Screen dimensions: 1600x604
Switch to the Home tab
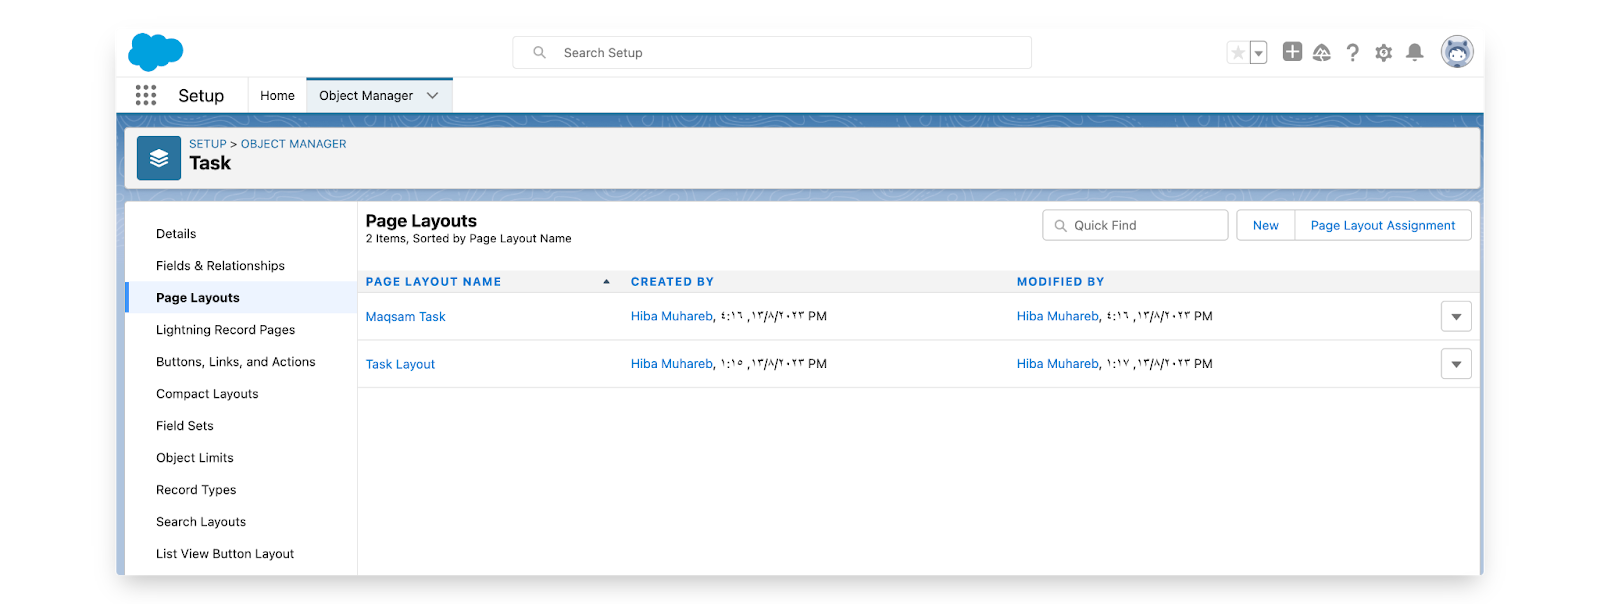pos(277,96)
